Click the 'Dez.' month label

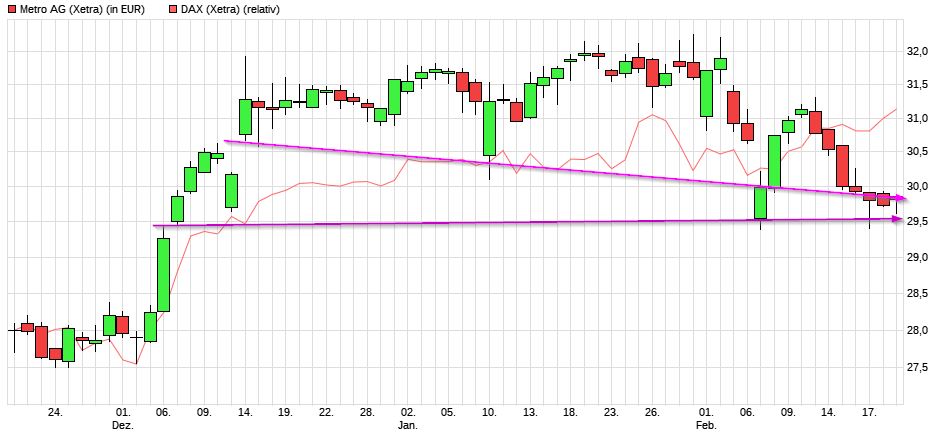pyautogui.click(x=123, y=425)
